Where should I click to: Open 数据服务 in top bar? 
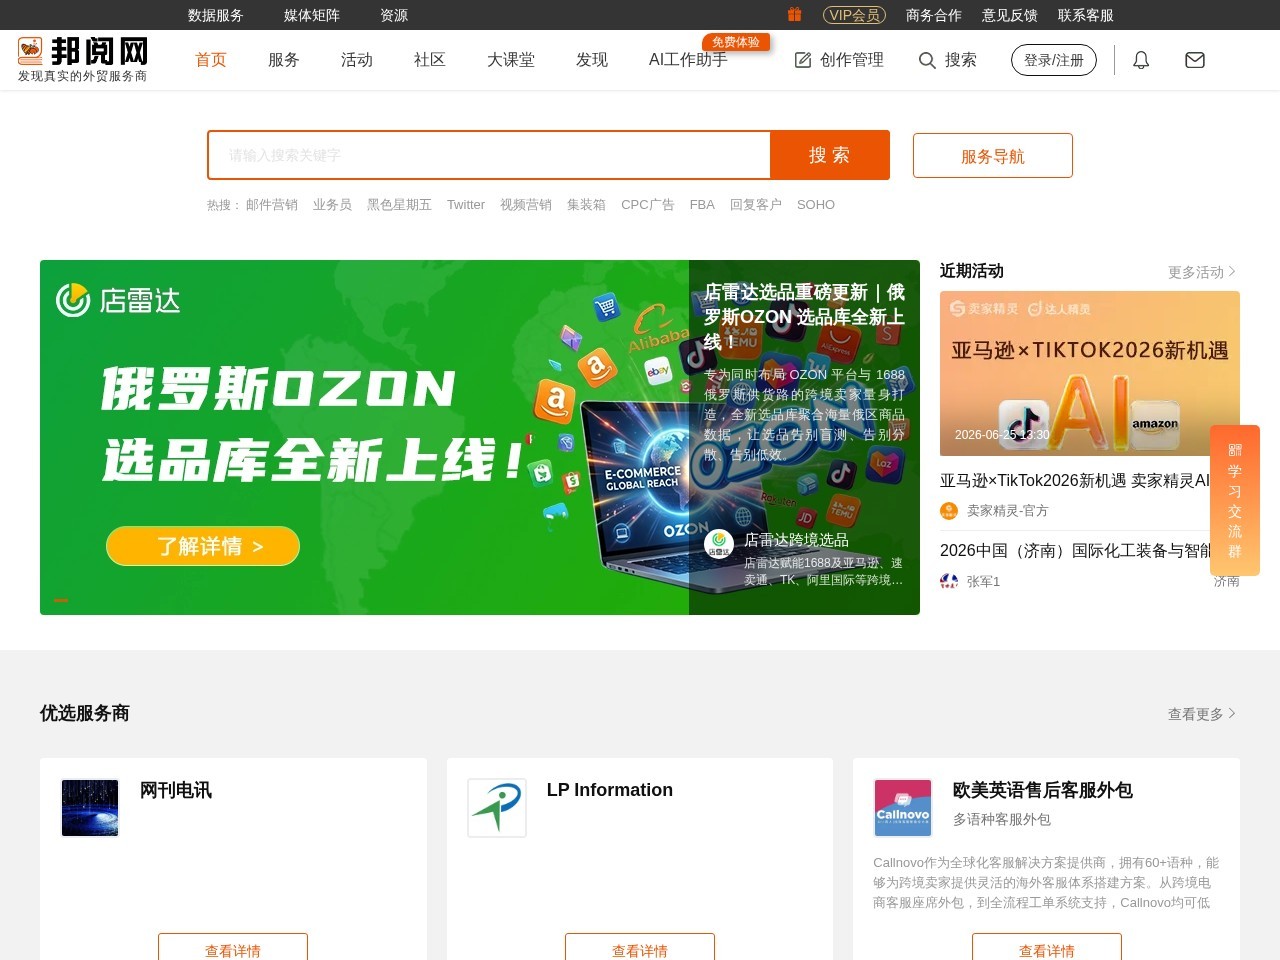pyautogui.click(x=216, y=15)
